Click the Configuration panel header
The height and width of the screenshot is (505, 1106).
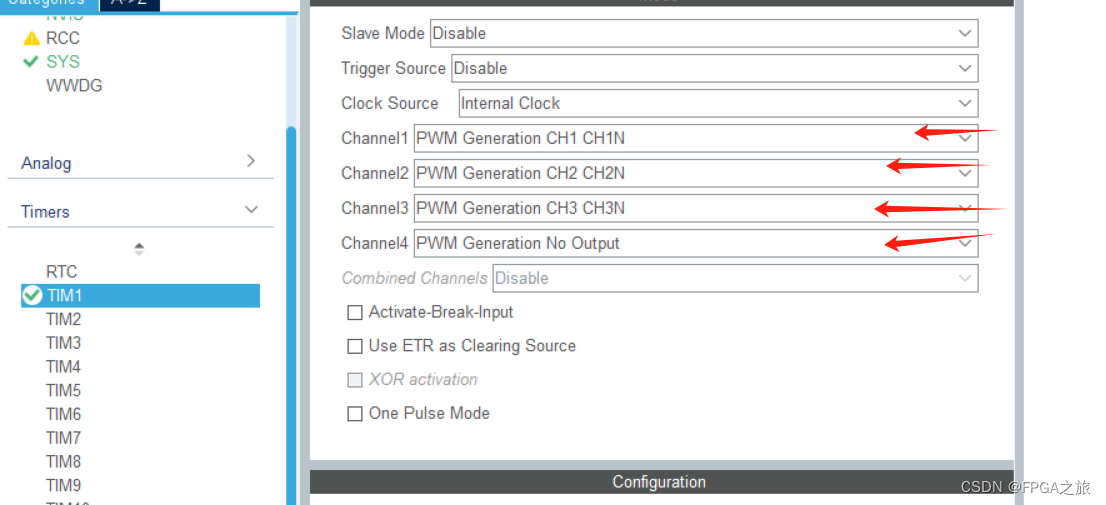tap(662, 482)
